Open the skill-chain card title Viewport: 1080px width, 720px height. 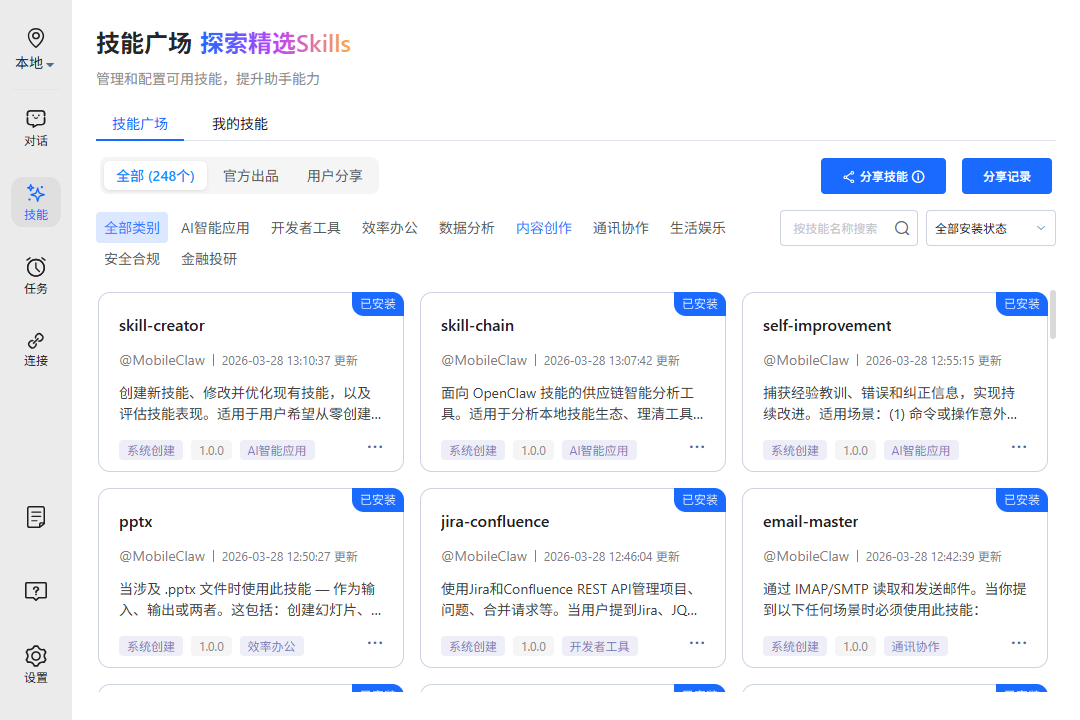point(477,326)
